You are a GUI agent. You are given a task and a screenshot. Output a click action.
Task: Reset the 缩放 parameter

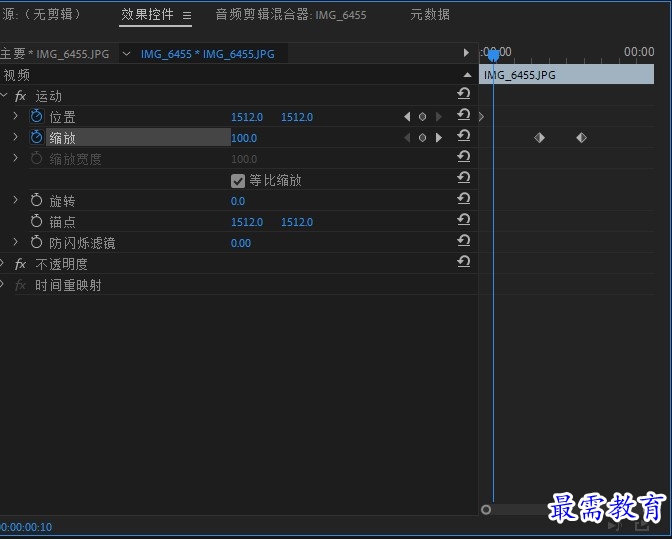coord(463,135)
